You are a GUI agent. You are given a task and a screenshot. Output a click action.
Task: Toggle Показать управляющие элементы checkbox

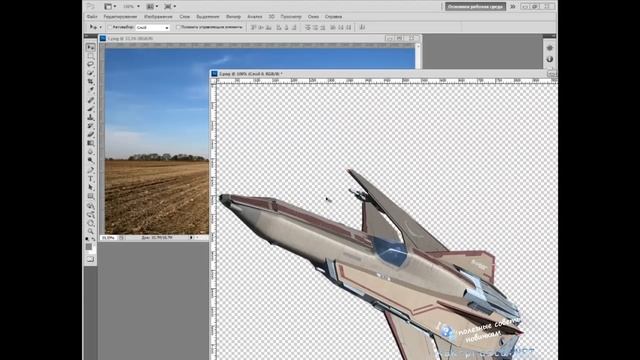click(x=178, y=27)
